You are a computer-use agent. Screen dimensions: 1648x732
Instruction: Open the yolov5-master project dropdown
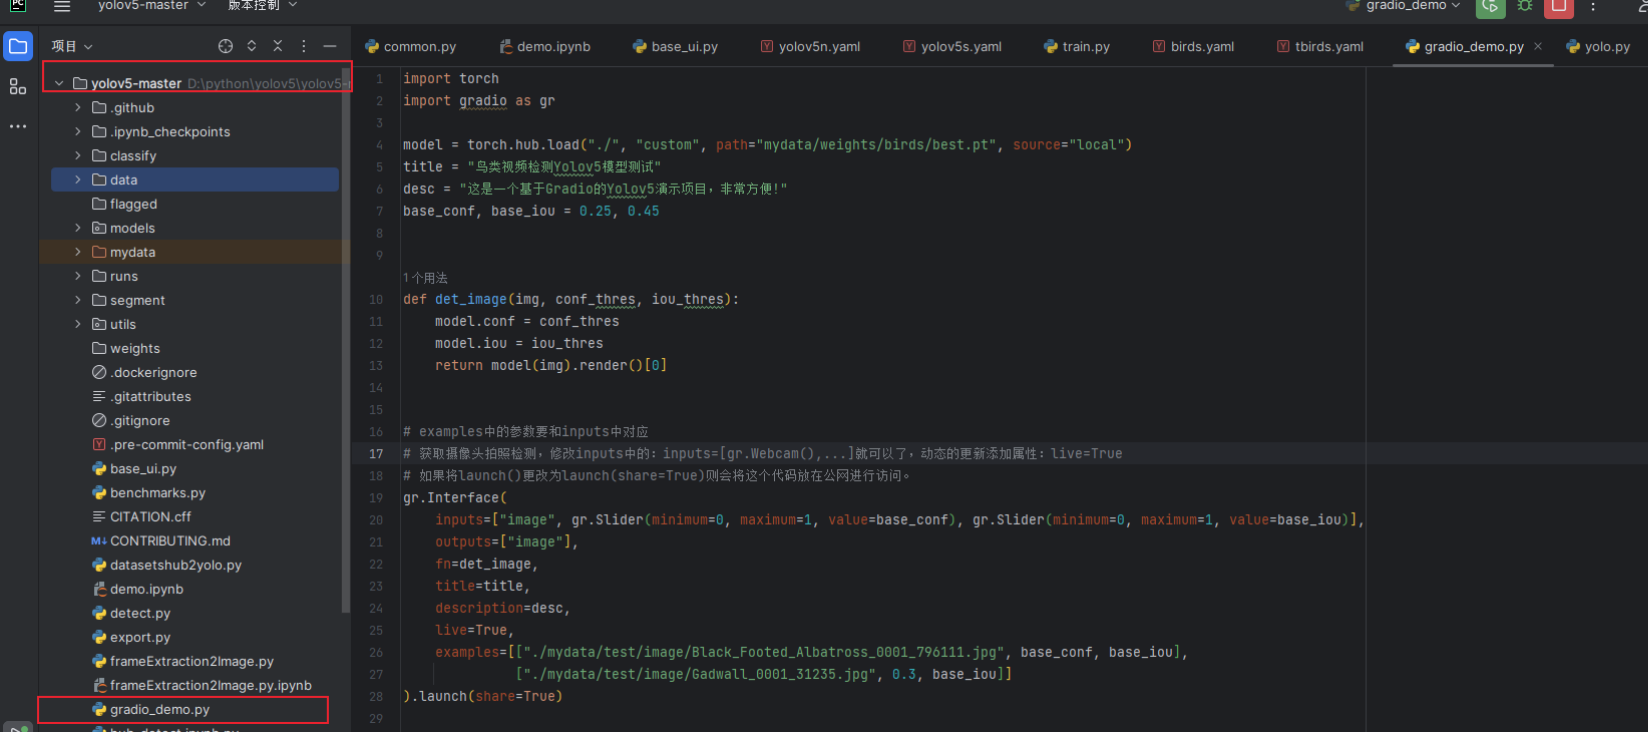coord(152,6)
